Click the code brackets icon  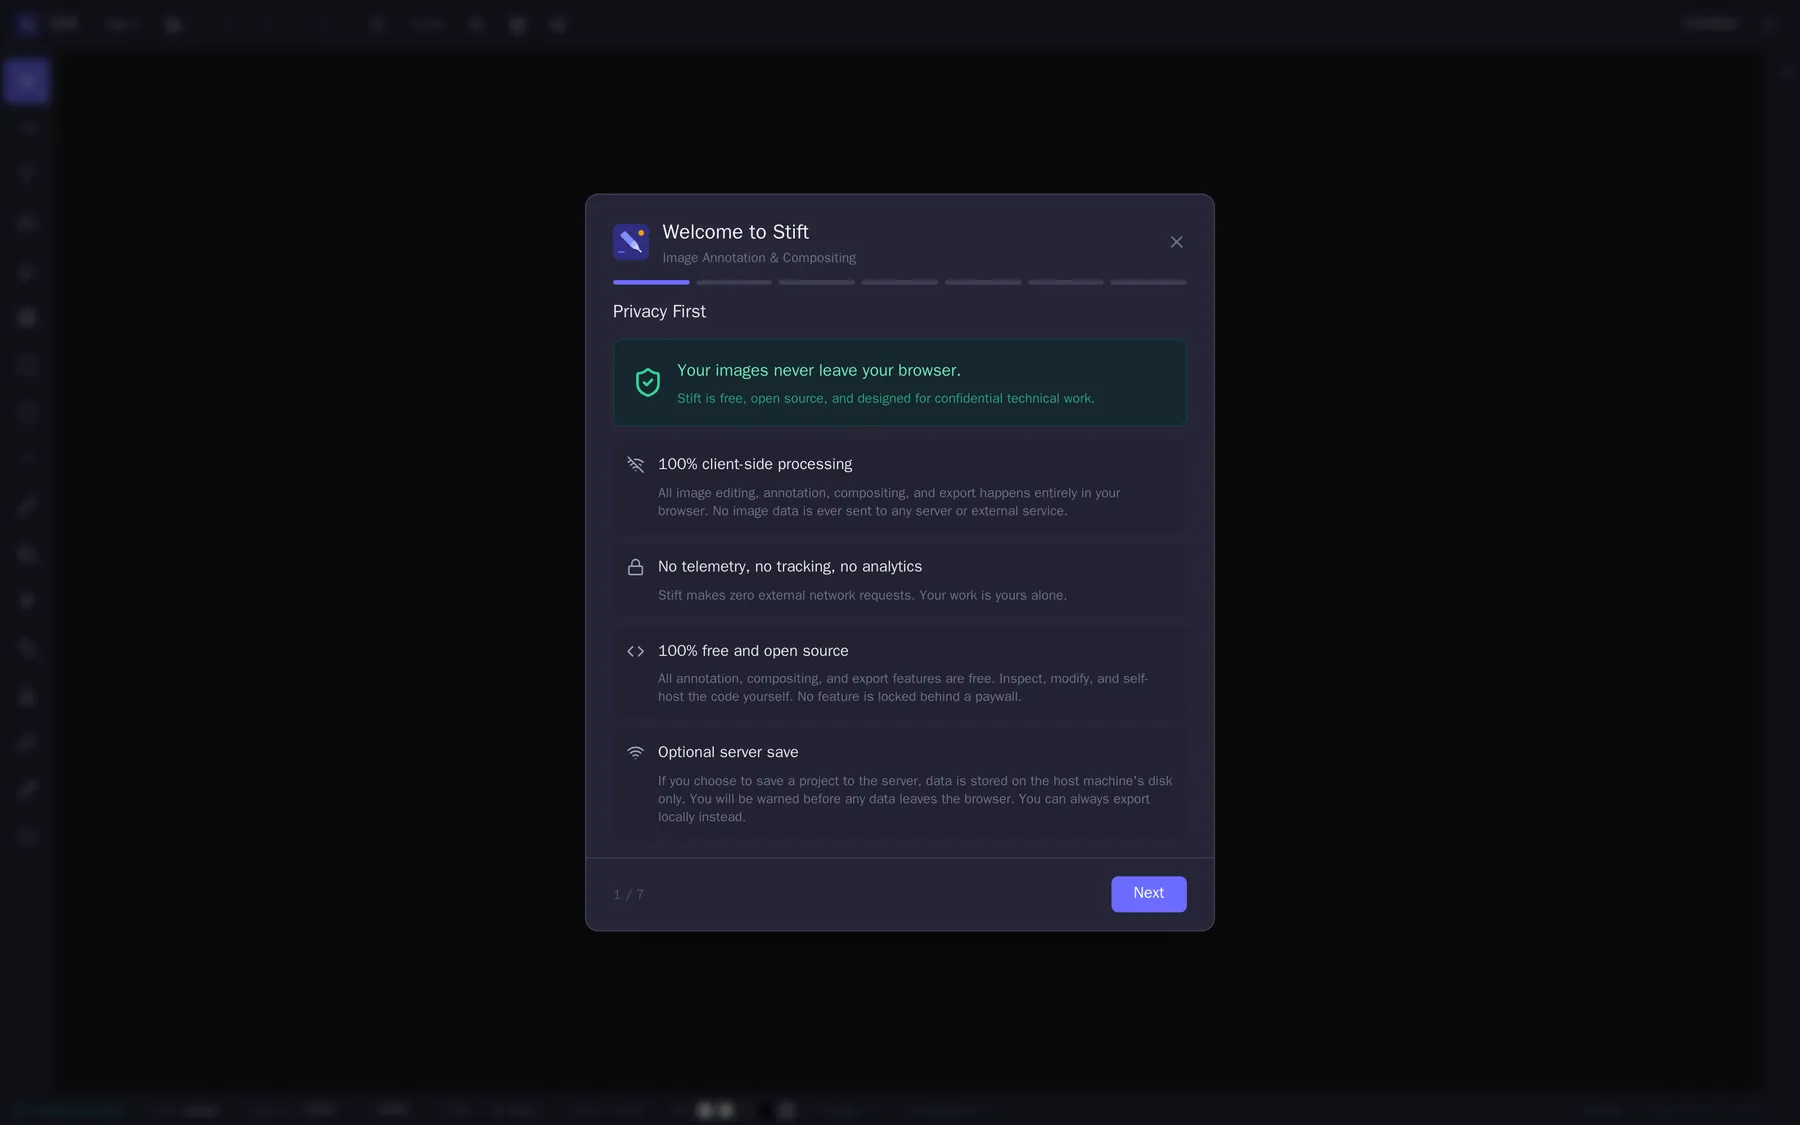(x=635, y=651)
